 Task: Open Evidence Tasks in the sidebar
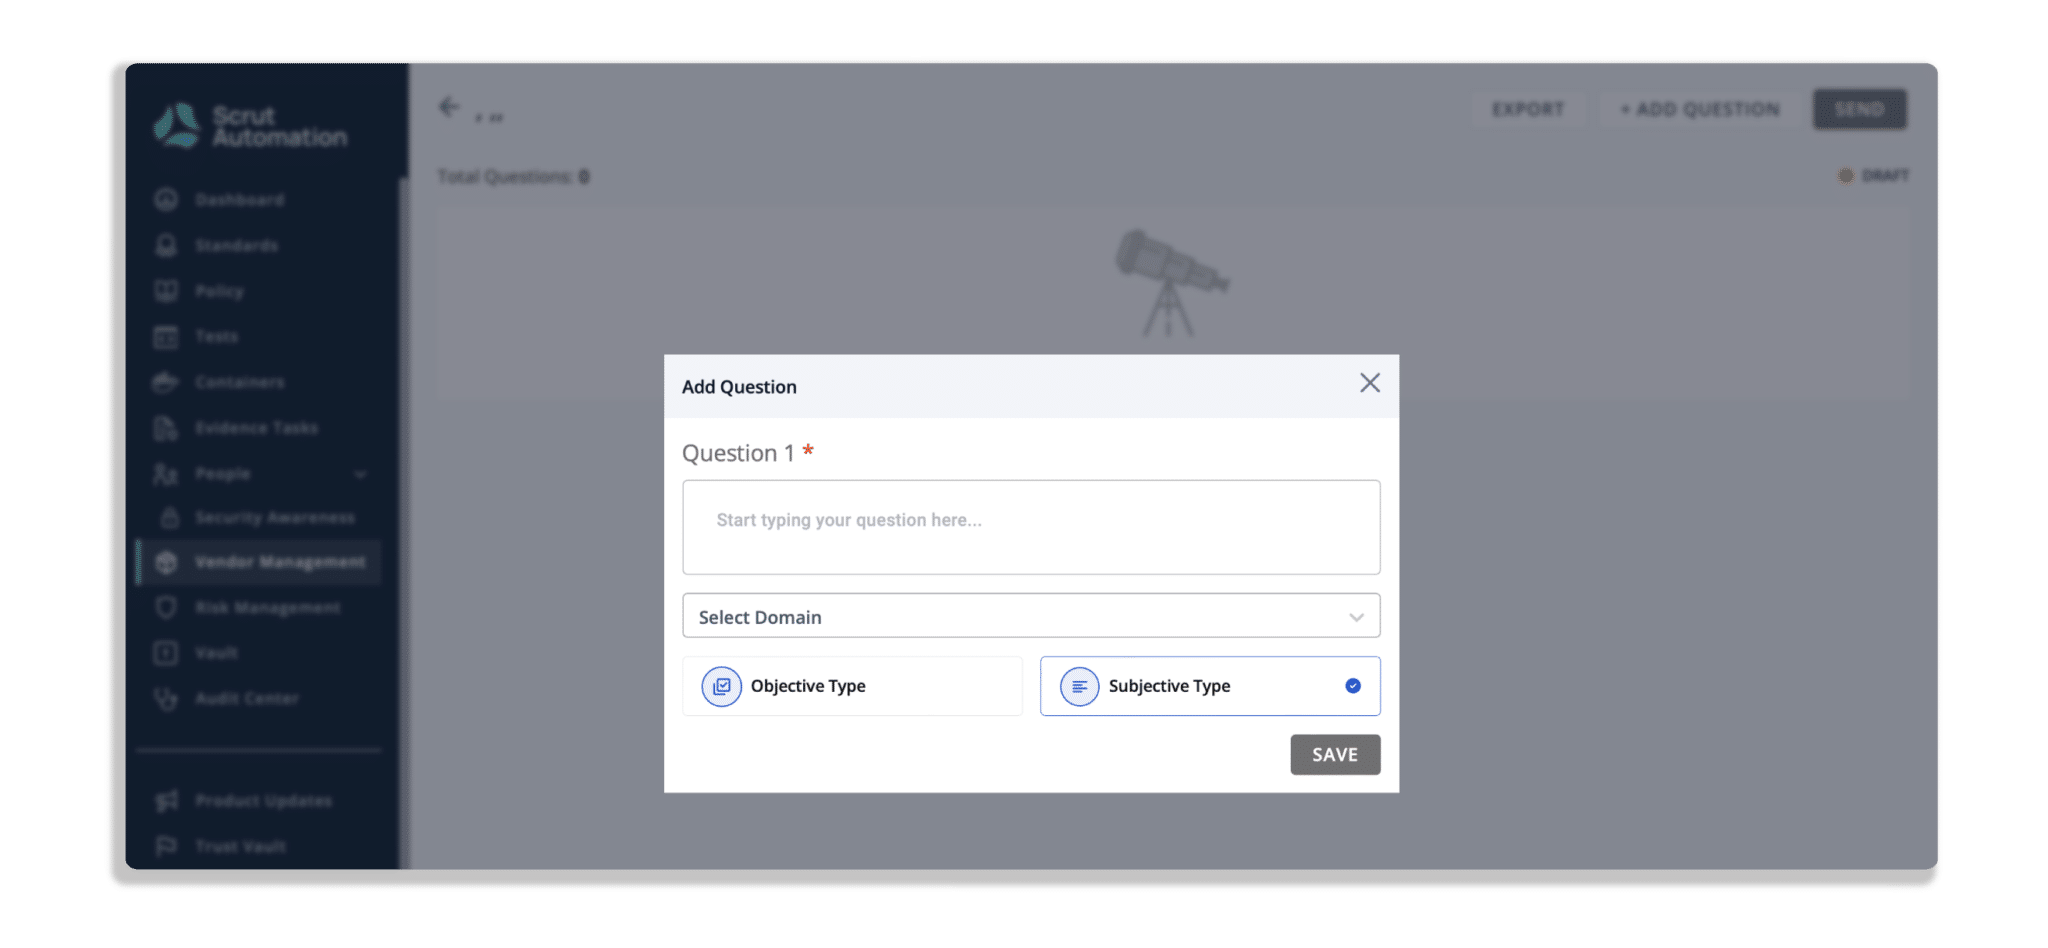click(258, 428)
